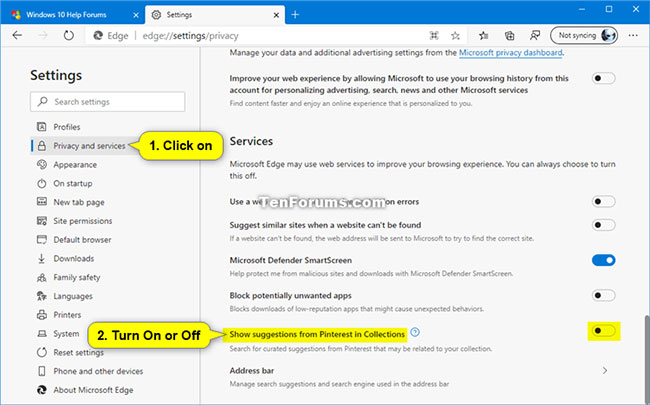
Task: Click the Refresh page icon
Action: pyautogui.click(x=69, y=36)
